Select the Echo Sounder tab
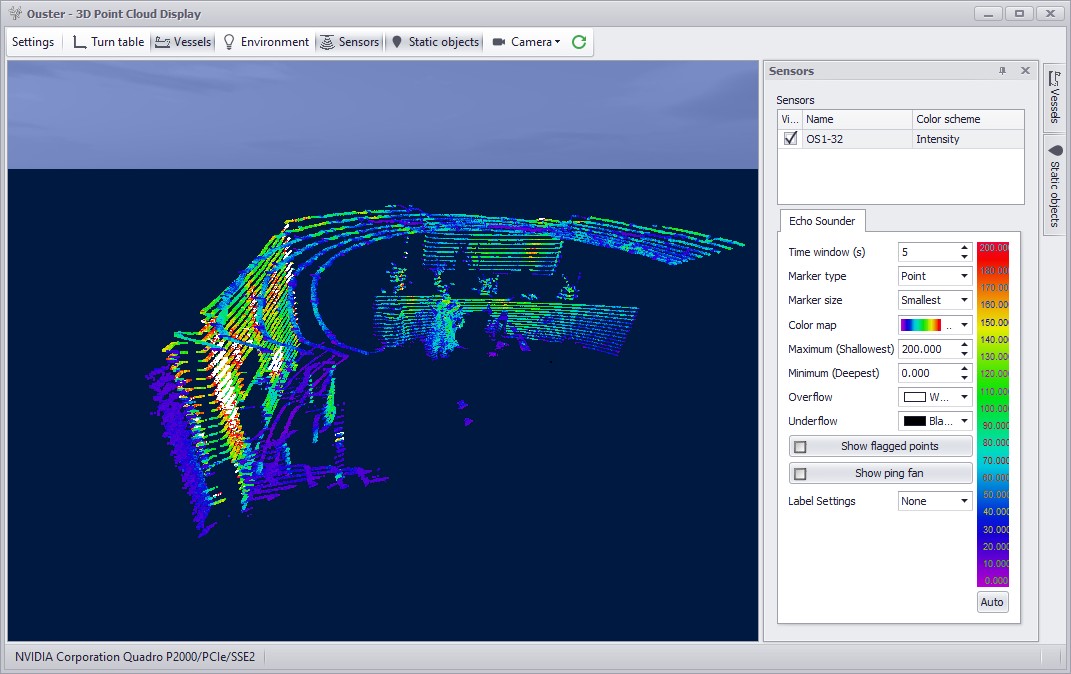 coord(822,221)
